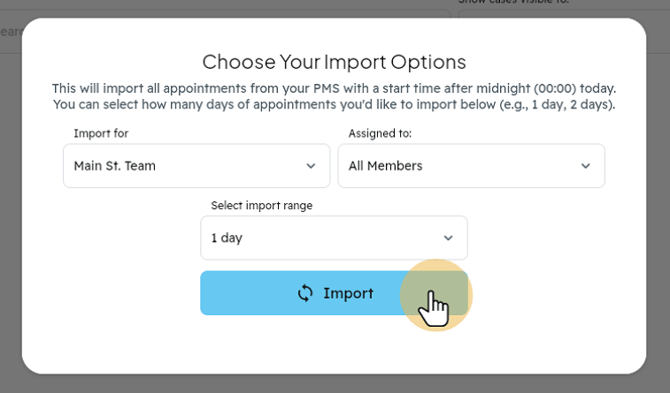Click the Choose Your Import Options heading

[334, 62]
